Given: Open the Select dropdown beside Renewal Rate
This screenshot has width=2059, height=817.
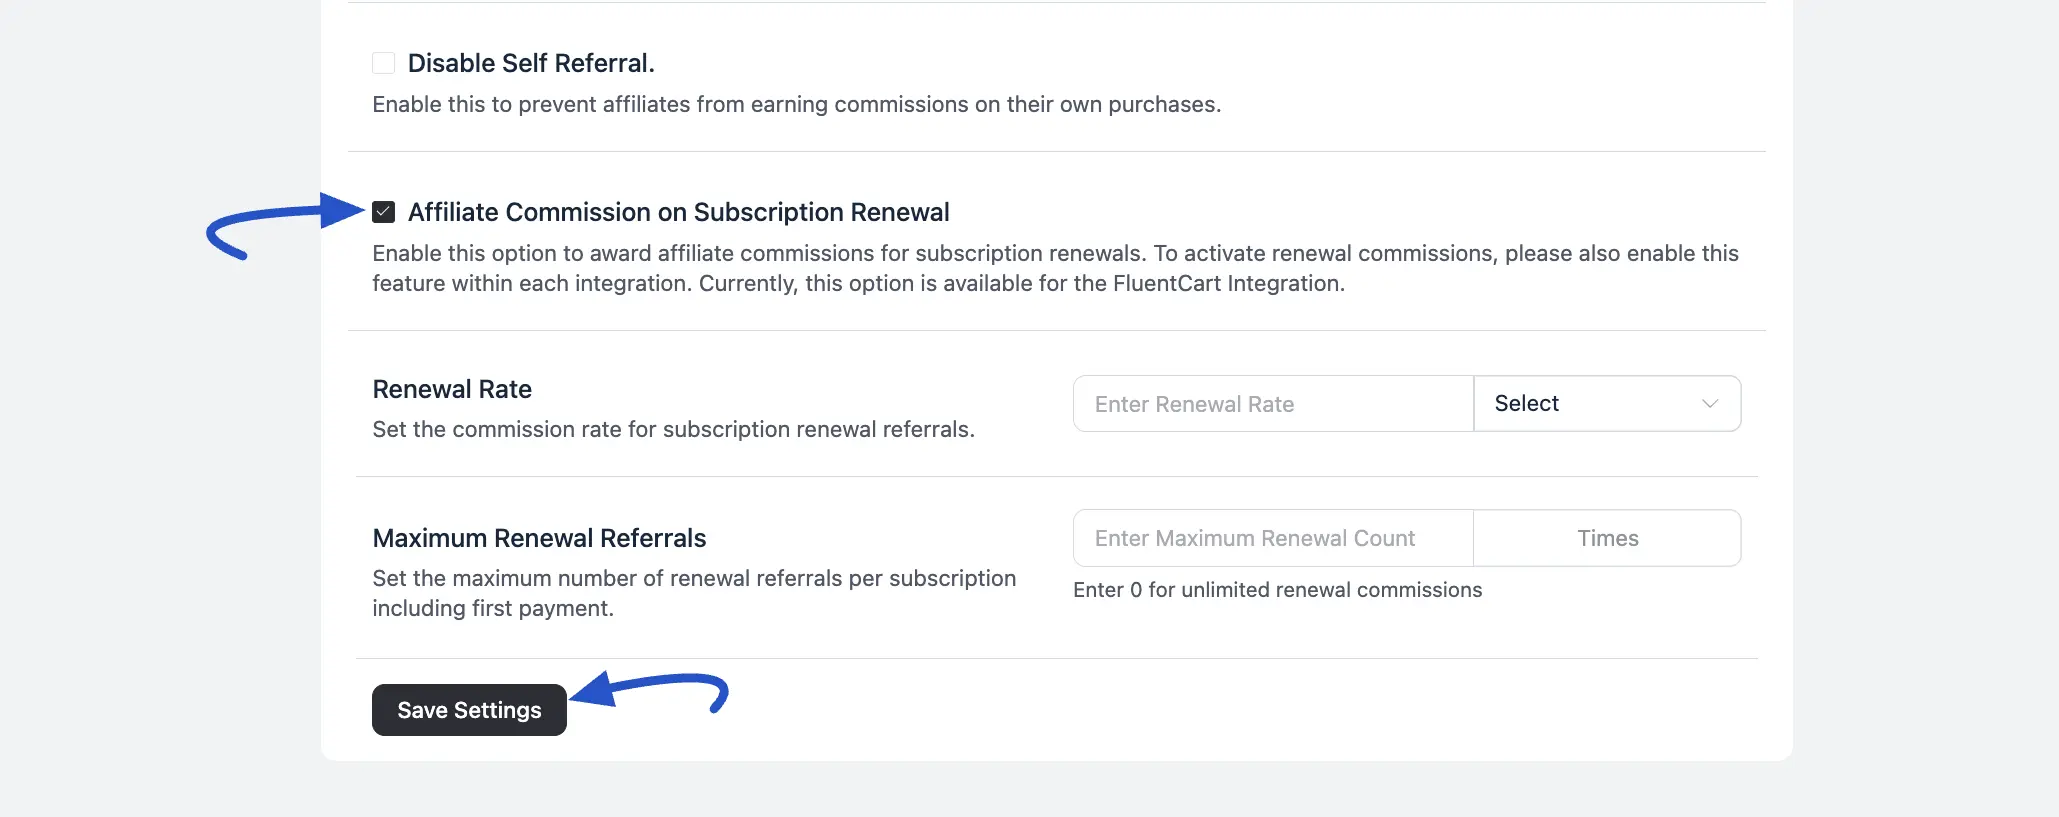Looking at the screenshot, I should [x=1606, y=403].
